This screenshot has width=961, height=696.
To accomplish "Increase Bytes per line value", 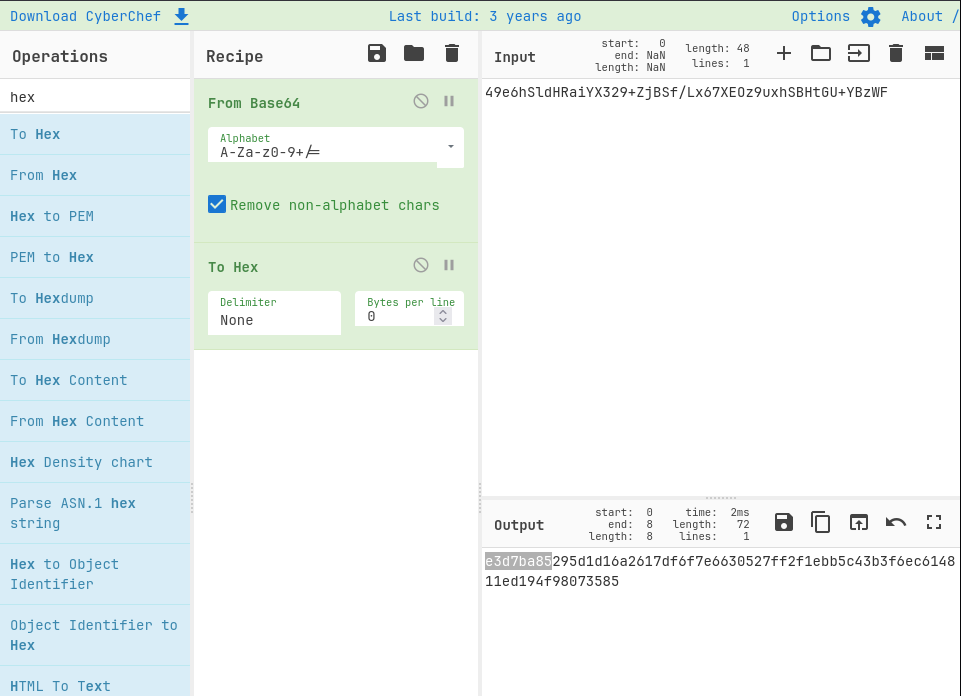I will [443, 312].
